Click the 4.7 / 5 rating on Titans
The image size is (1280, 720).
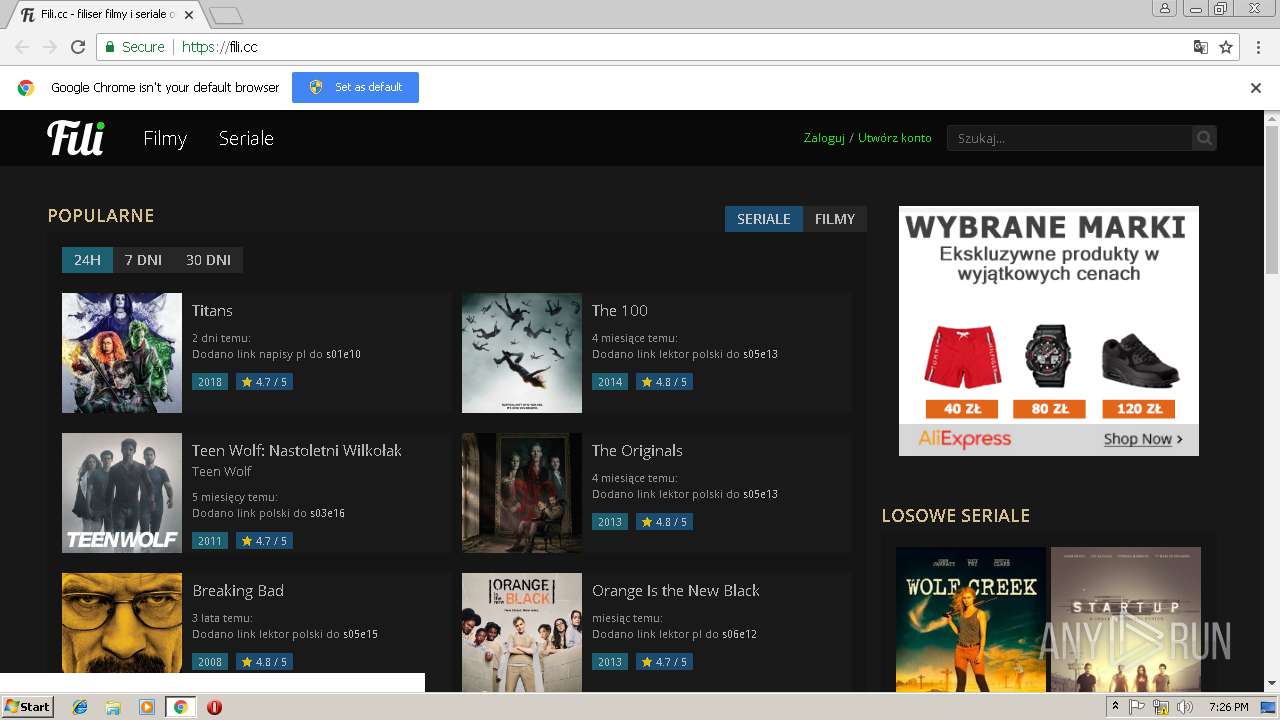point(264,382)
